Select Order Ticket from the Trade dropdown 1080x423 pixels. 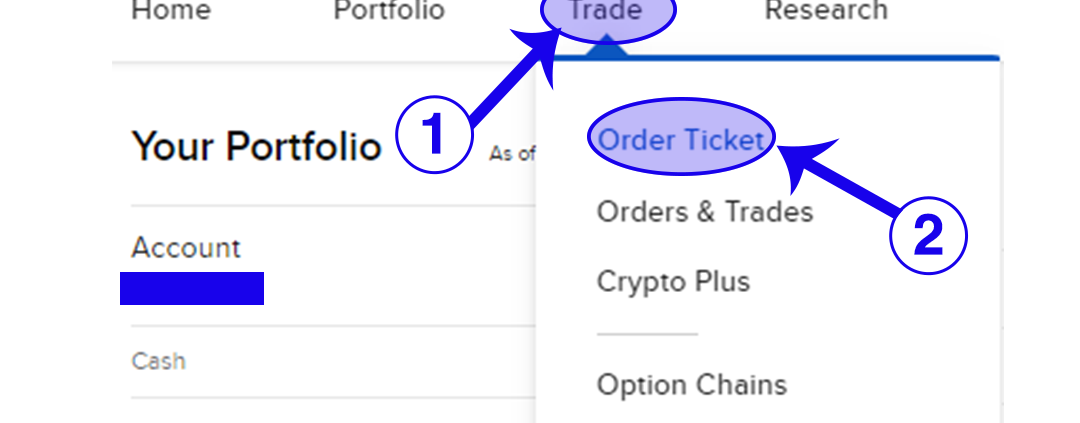(681, 141)
